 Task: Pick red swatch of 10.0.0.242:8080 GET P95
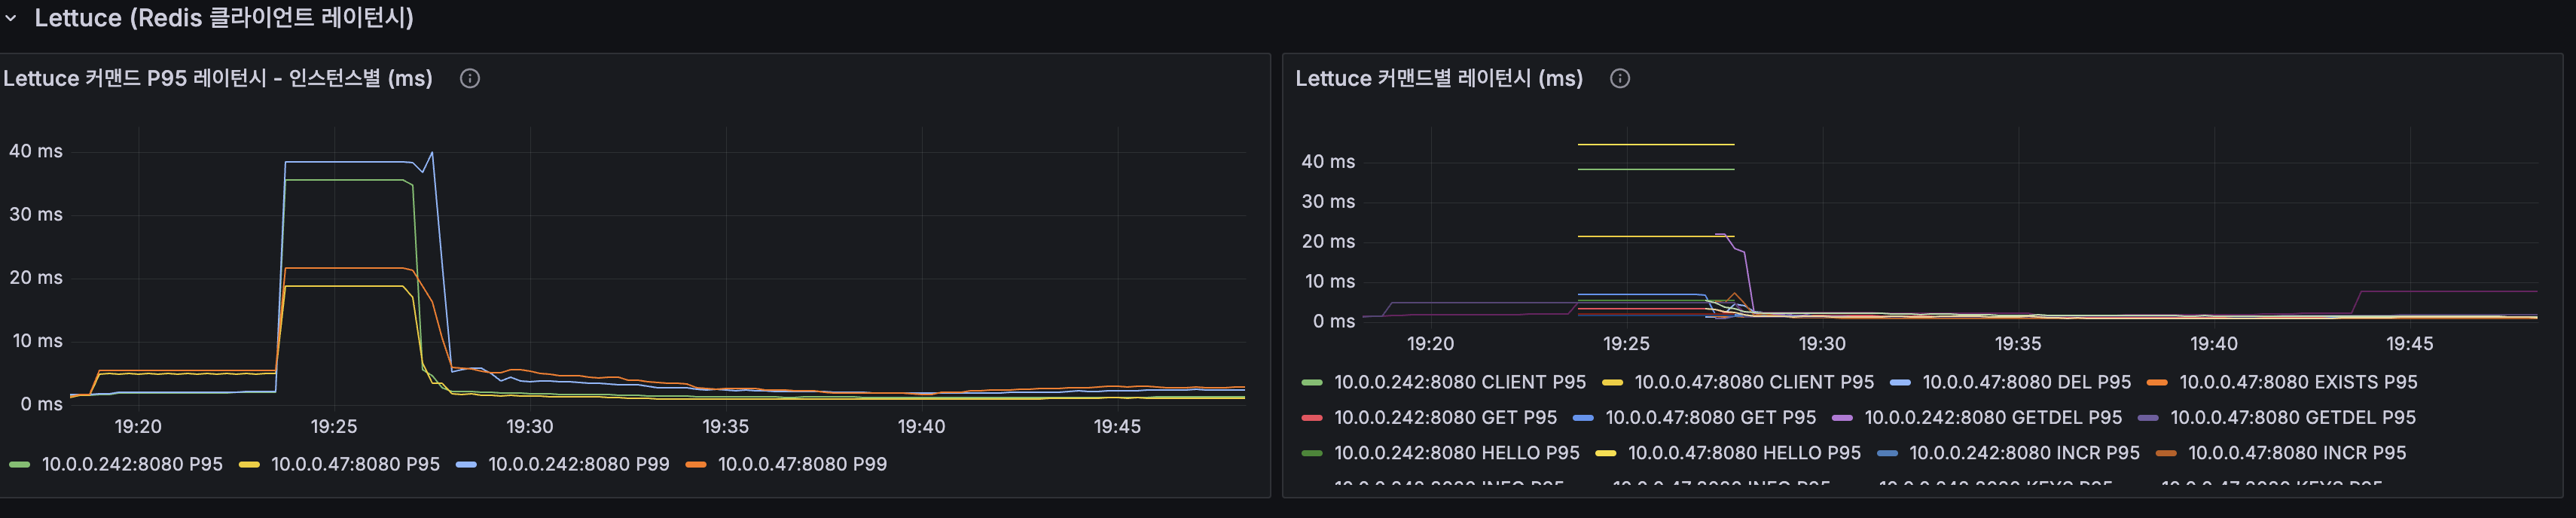click(1312, 417)
